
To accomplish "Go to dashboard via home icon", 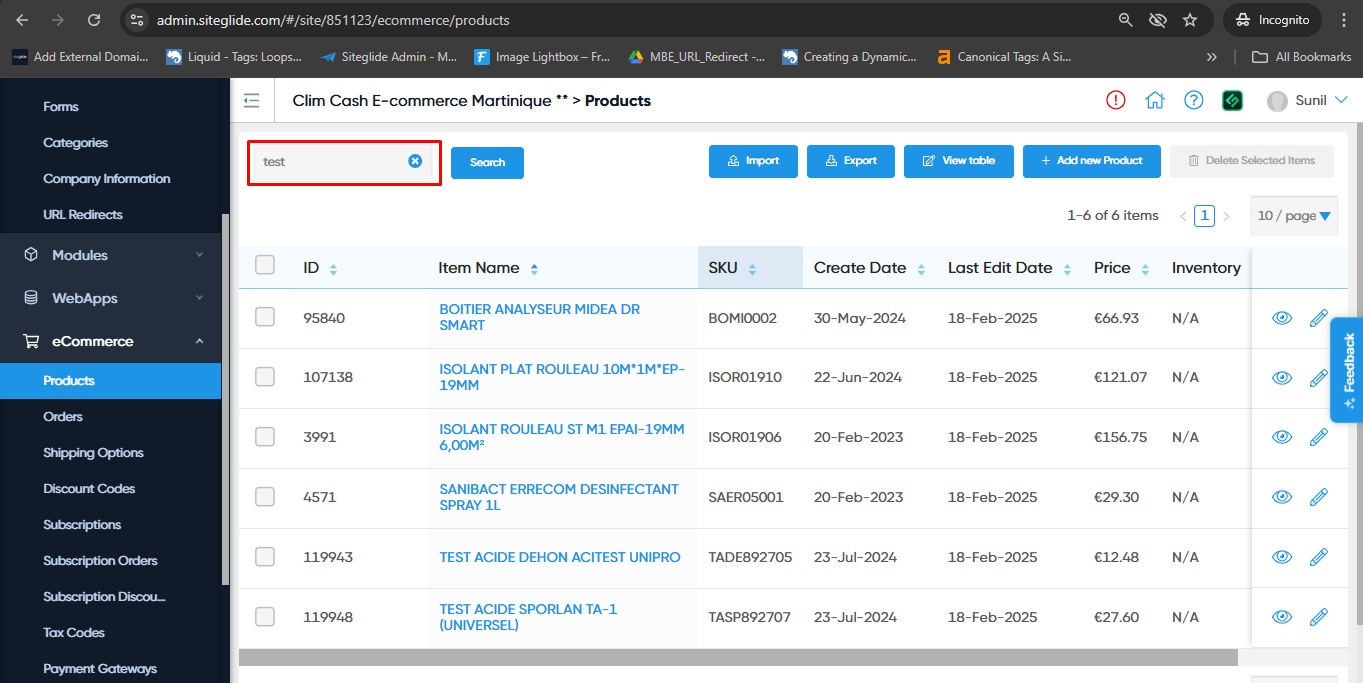I will point(1155,100).
